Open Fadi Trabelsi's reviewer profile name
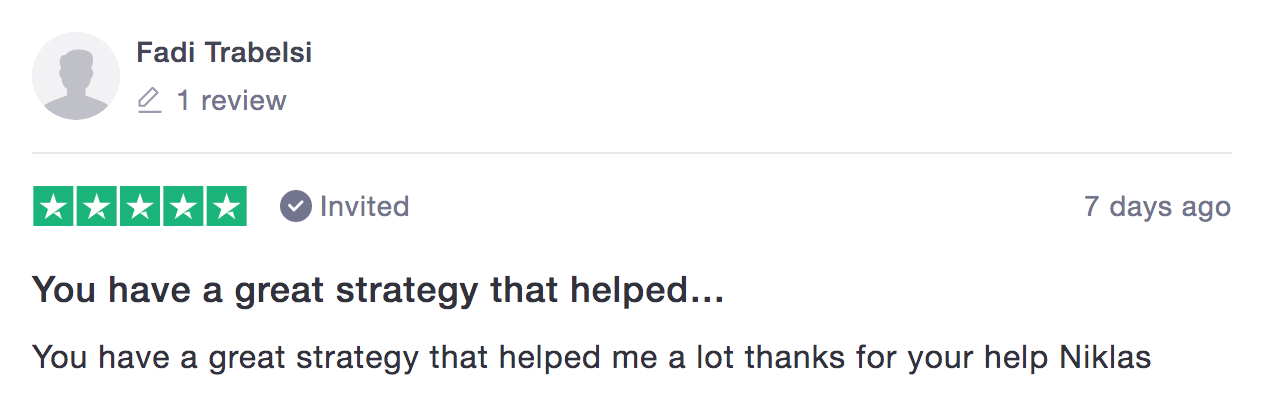This screenshot has width=1274, height=406. click(224, 52)
